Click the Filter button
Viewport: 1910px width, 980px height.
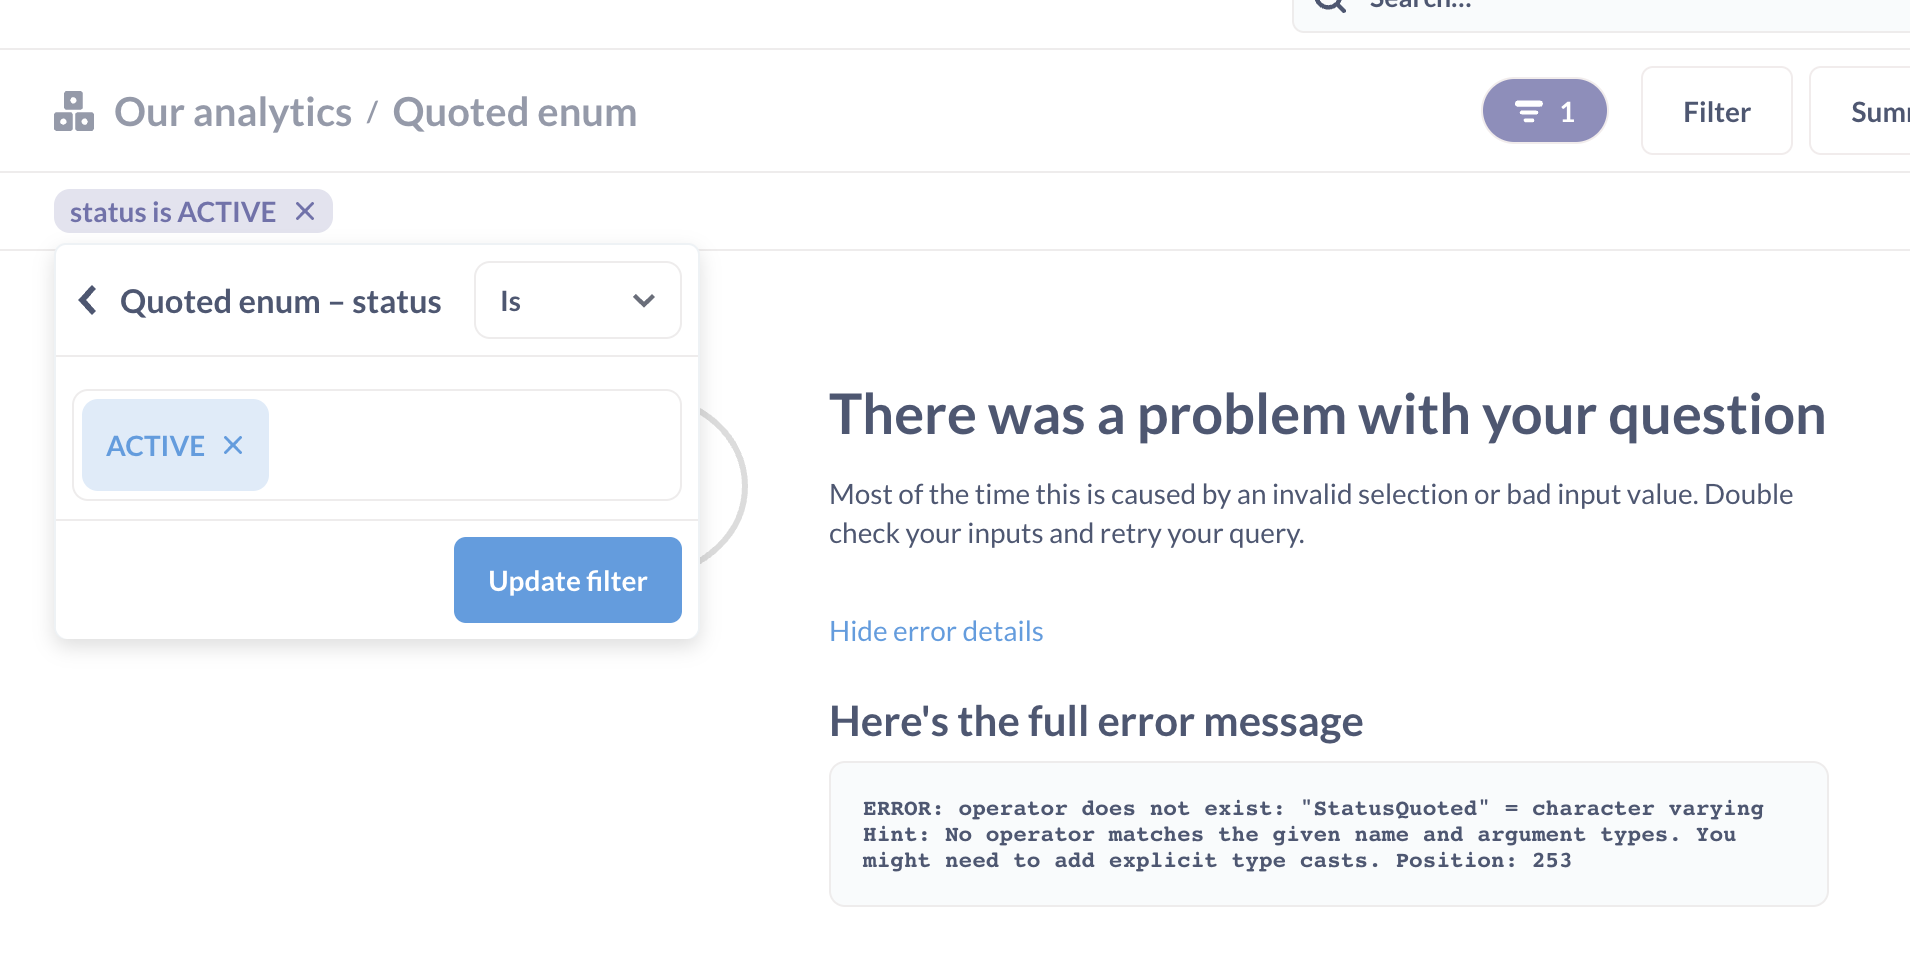[x=1716, y=111]
